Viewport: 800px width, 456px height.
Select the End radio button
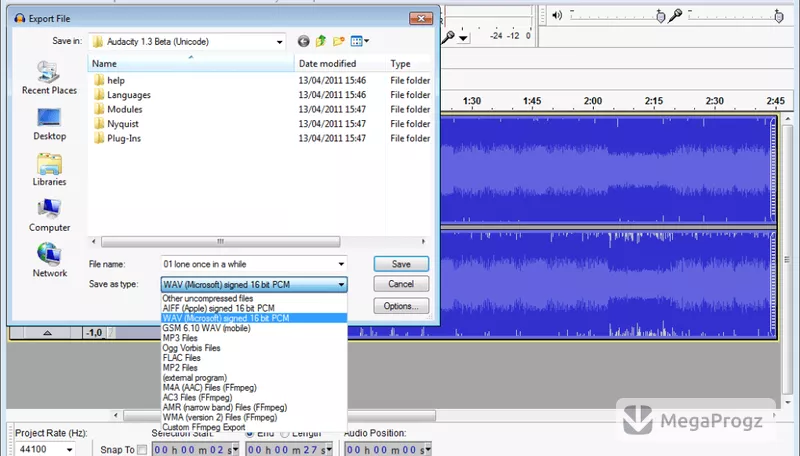[x=249, y=434]
